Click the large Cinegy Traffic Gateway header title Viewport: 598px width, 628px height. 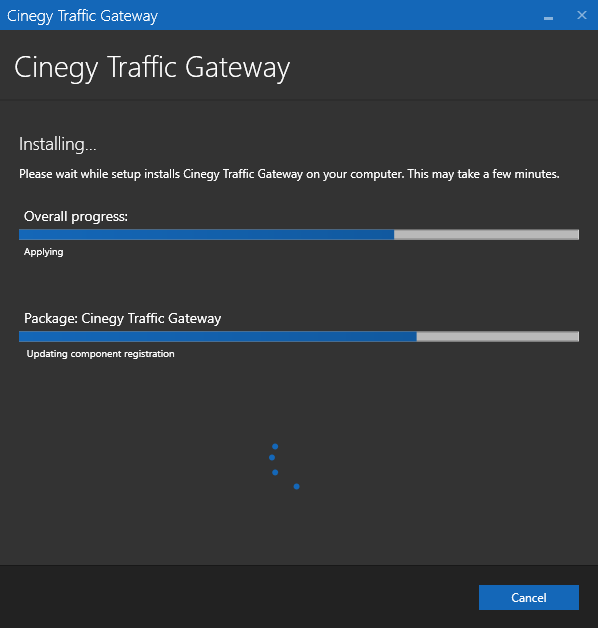[152, 68]
